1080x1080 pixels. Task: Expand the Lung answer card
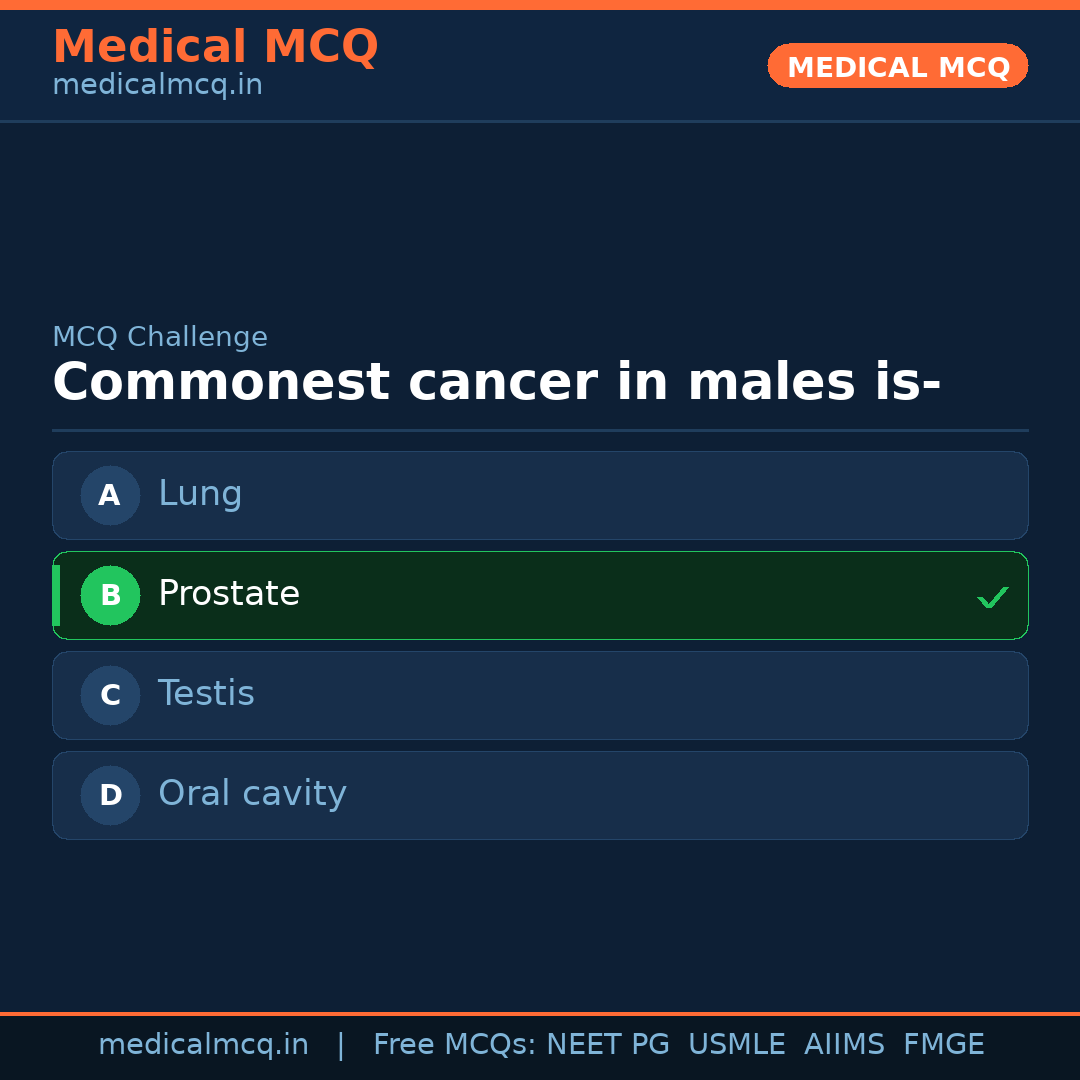tap(540, 495)
